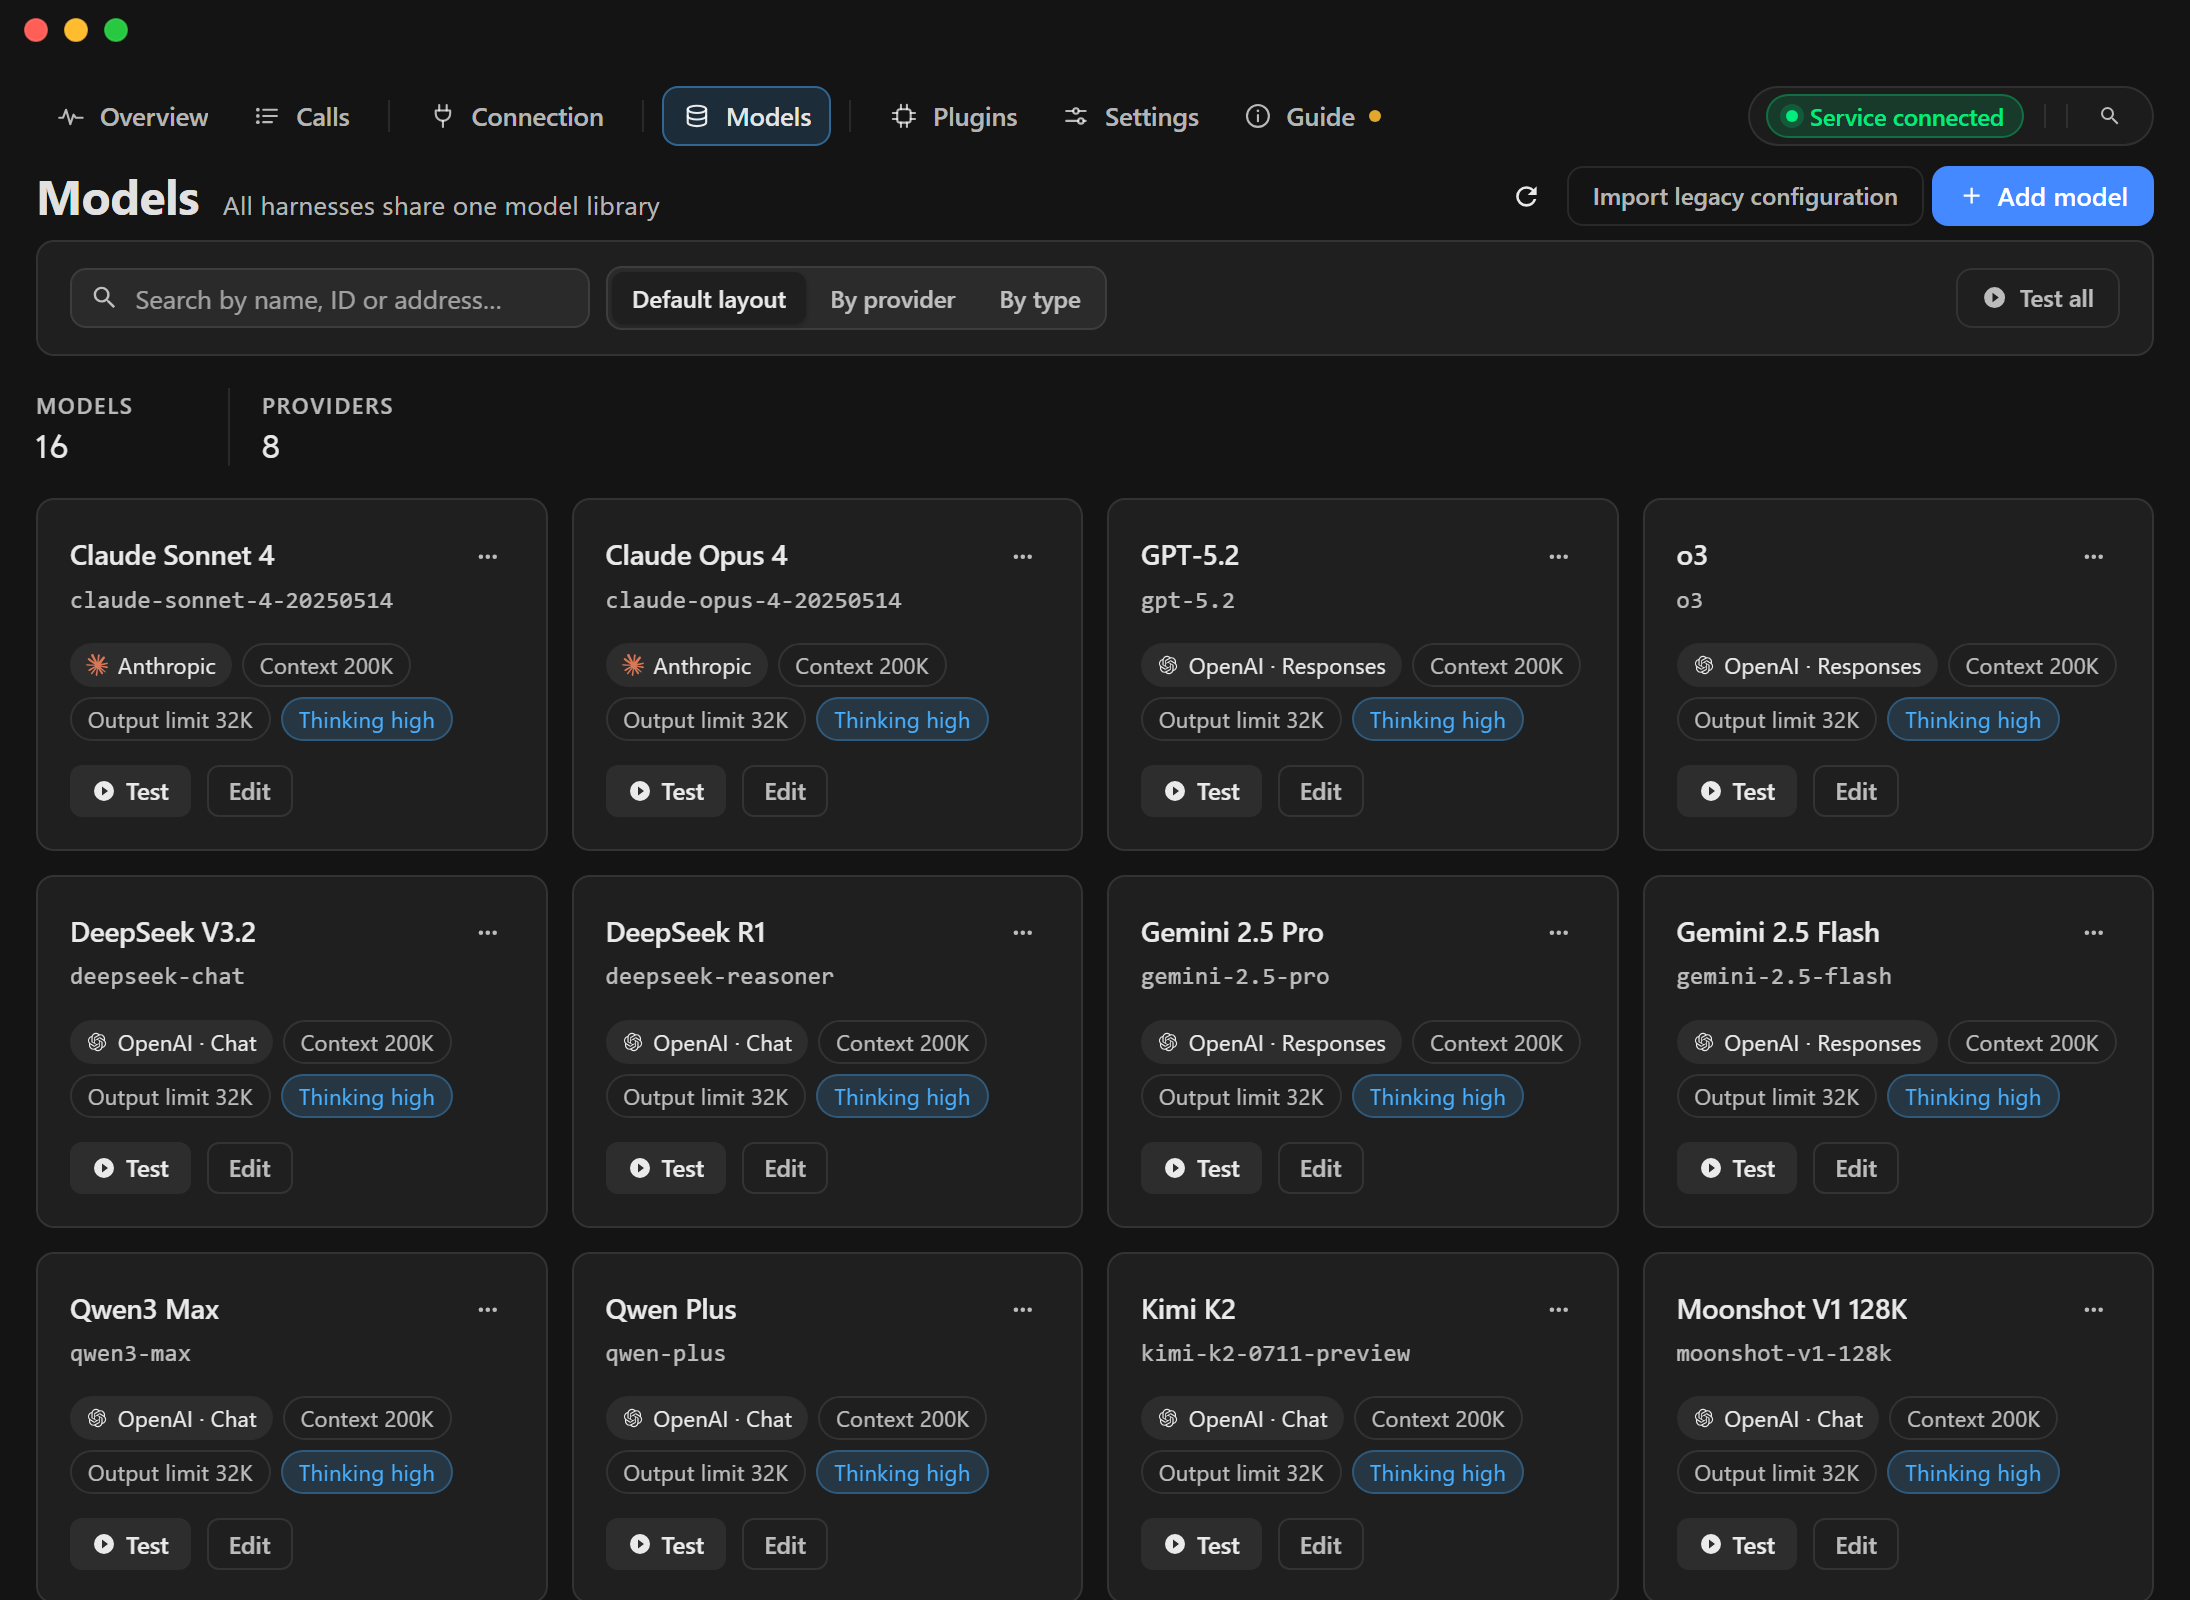Click the refresh models icon
The height and width of the screenshot is (1600, 2190).
pyautogui.click(x=1526, y=197)
